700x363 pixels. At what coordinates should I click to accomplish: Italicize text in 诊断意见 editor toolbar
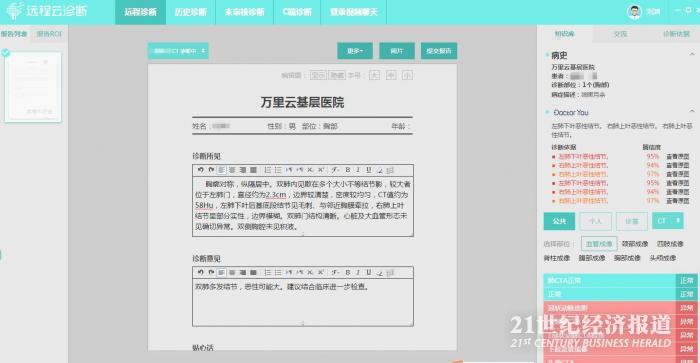coord(358,272)
